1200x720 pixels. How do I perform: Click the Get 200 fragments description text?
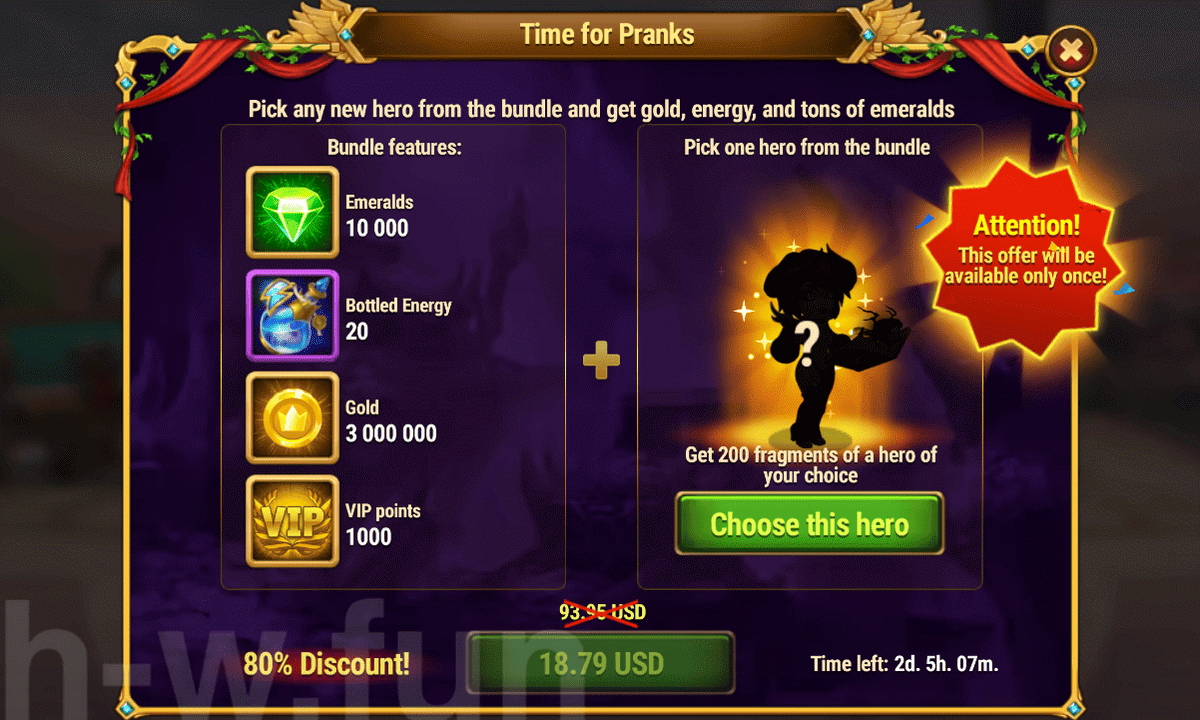click(810, 465)
